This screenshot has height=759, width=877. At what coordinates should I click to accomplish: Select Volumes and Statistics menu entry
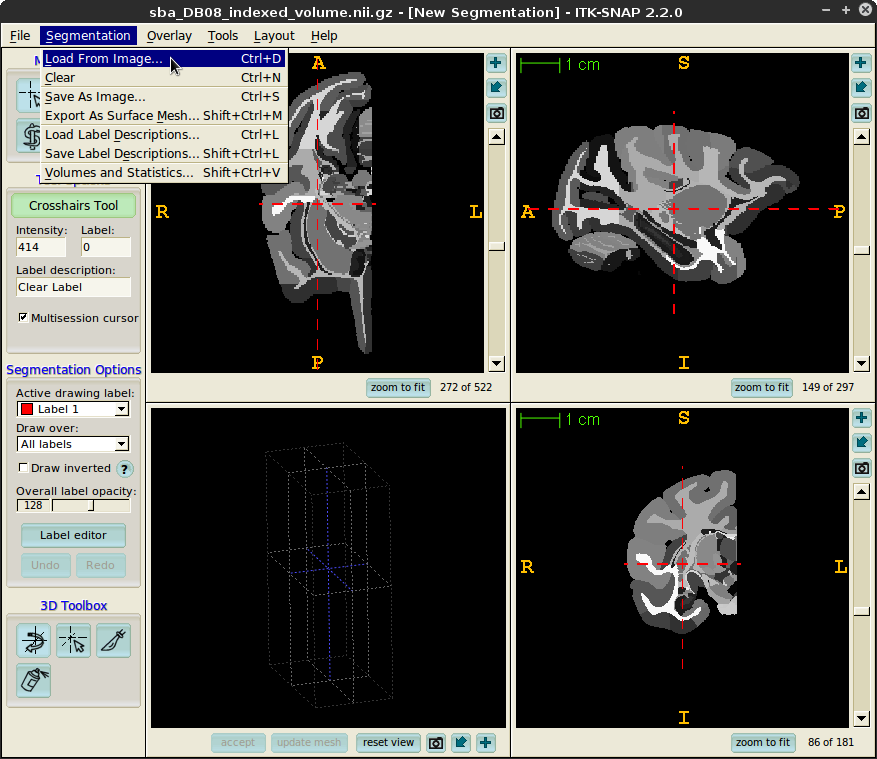[119, 173]
